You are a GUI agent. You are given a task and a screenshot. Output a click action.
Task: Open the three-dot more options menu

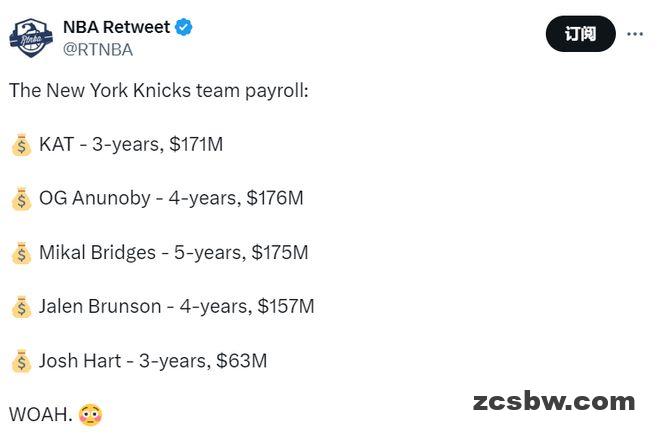coord(634,34)
